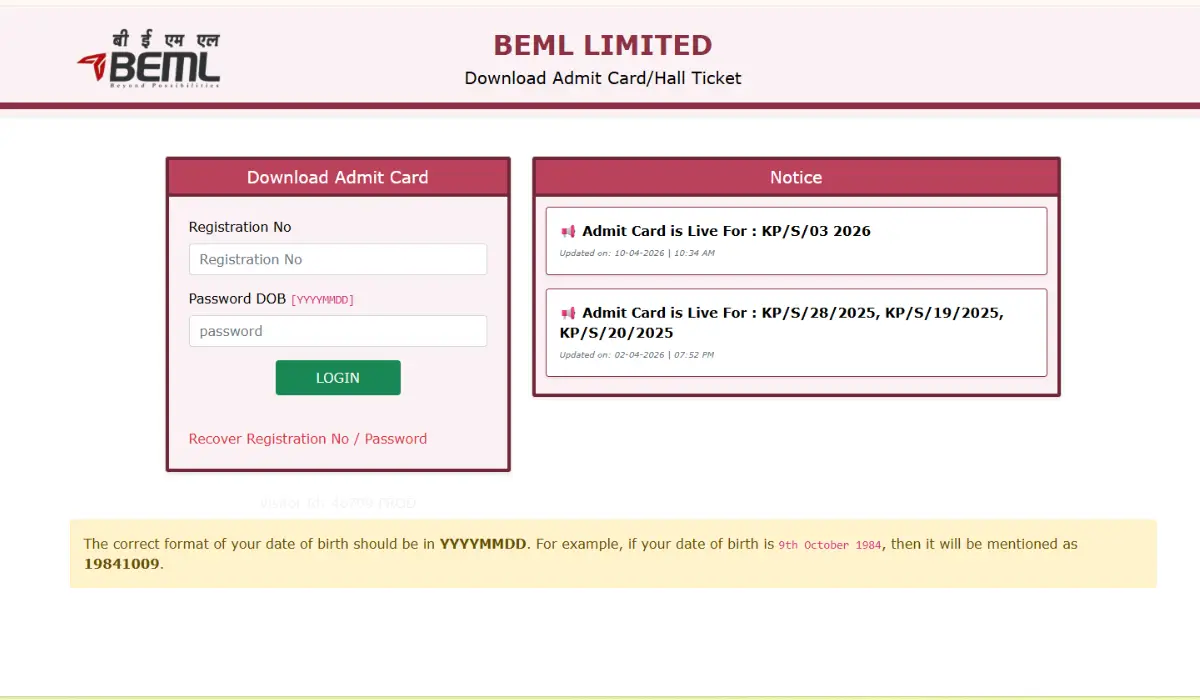Click the megaphone icon beside KP/S/28/2025 notice
1200x700 pixels.
(566, 312)
